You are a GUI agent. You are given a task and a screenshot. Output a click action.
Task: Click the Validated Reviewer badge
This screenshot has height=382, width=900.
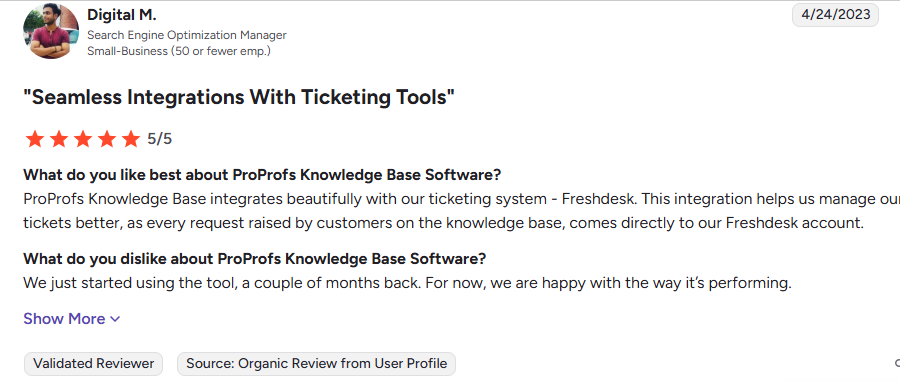click(x=94, y=364)
